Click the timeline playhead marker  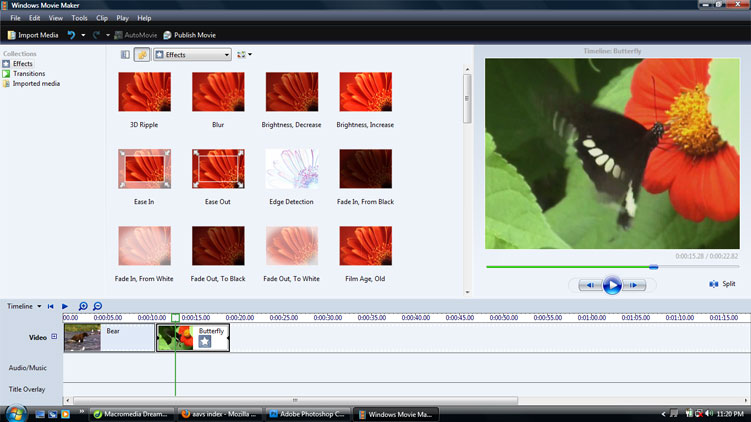(175, 318)
